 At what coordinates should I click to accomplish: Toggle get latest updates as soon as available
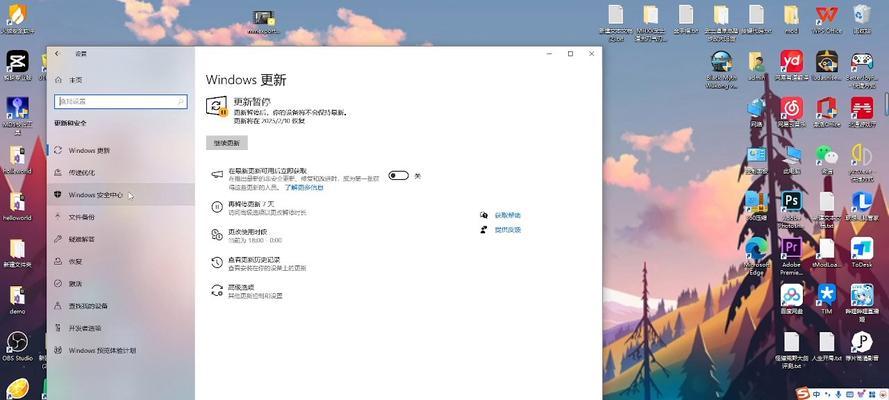pyautogui.click(x=399, y=176)
